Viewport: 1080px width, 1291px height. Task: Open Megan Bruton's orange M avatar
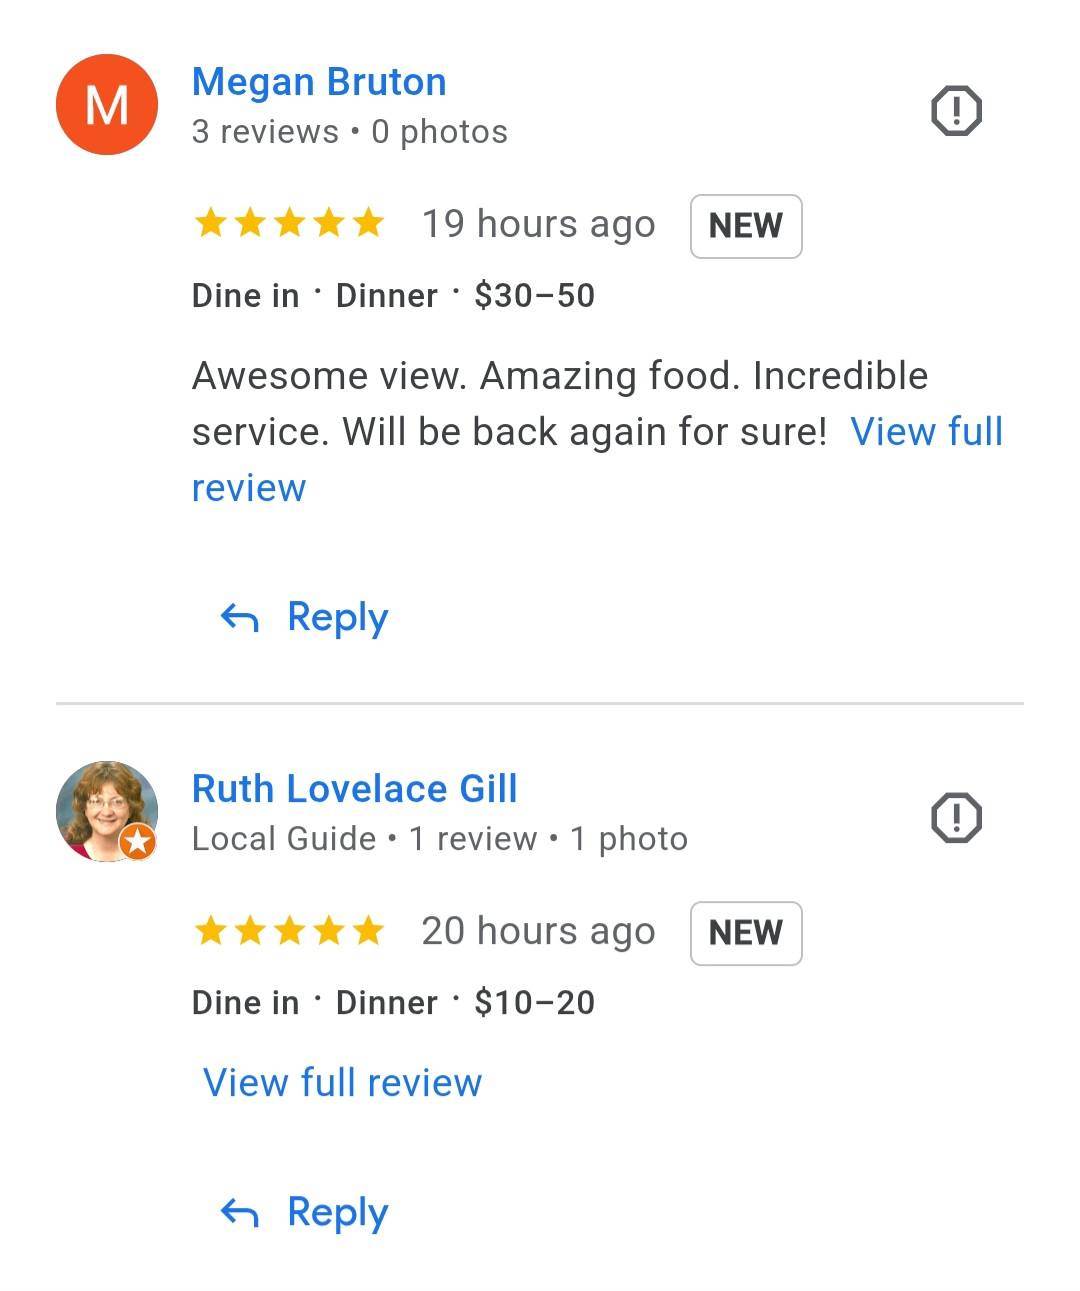(107, 105)
